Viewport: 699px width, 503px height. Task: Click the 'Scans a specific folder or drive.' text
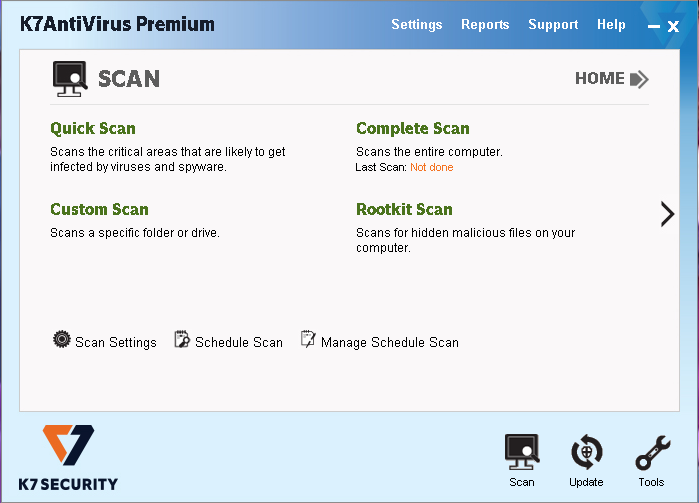[135, 233]
